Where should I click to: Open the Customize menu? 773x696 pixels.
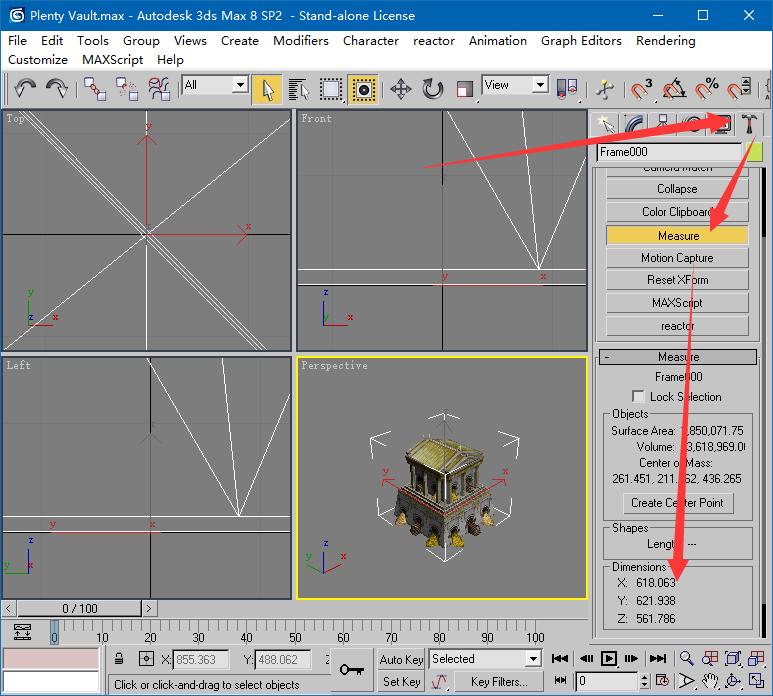click(38, 60)
